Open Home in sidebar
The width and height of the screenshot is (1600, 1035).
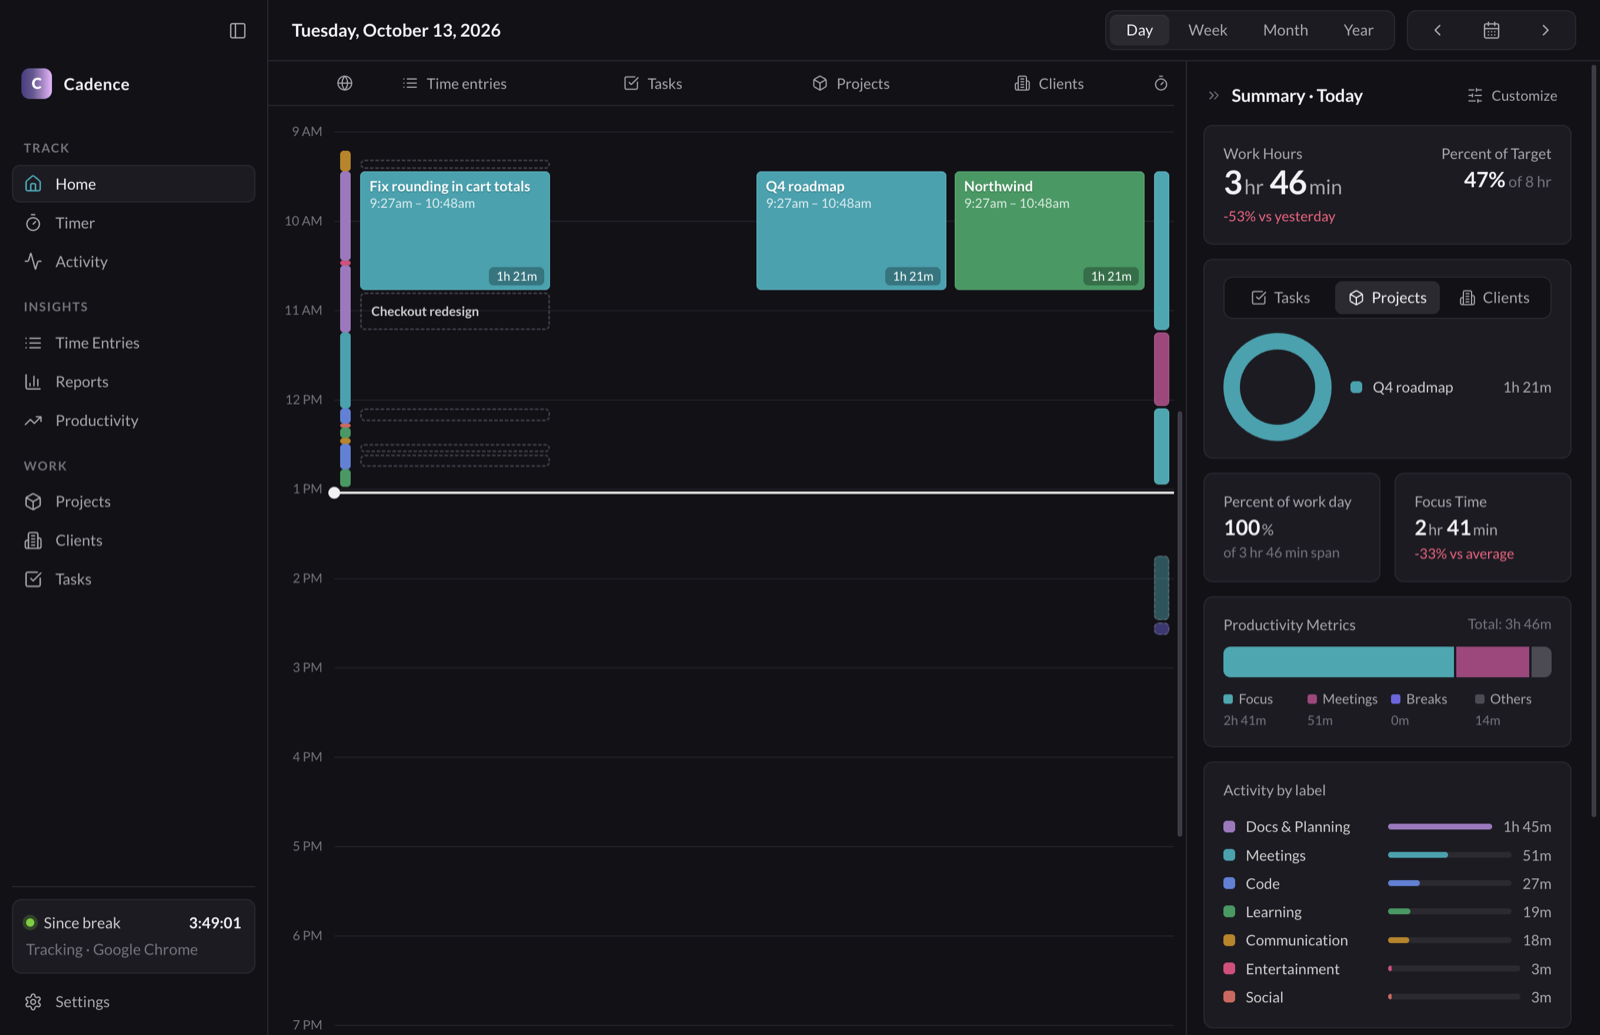[133, 184]
